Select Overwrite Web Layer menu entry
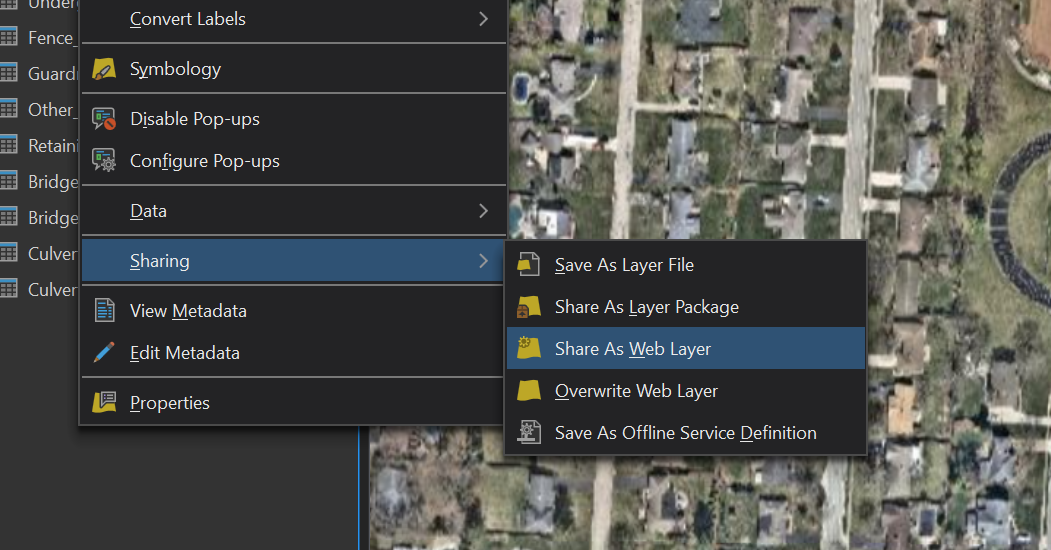Image resolution: width=1051 pixels, height=550 pixels. pyautogui.click(x=636, y=391)
